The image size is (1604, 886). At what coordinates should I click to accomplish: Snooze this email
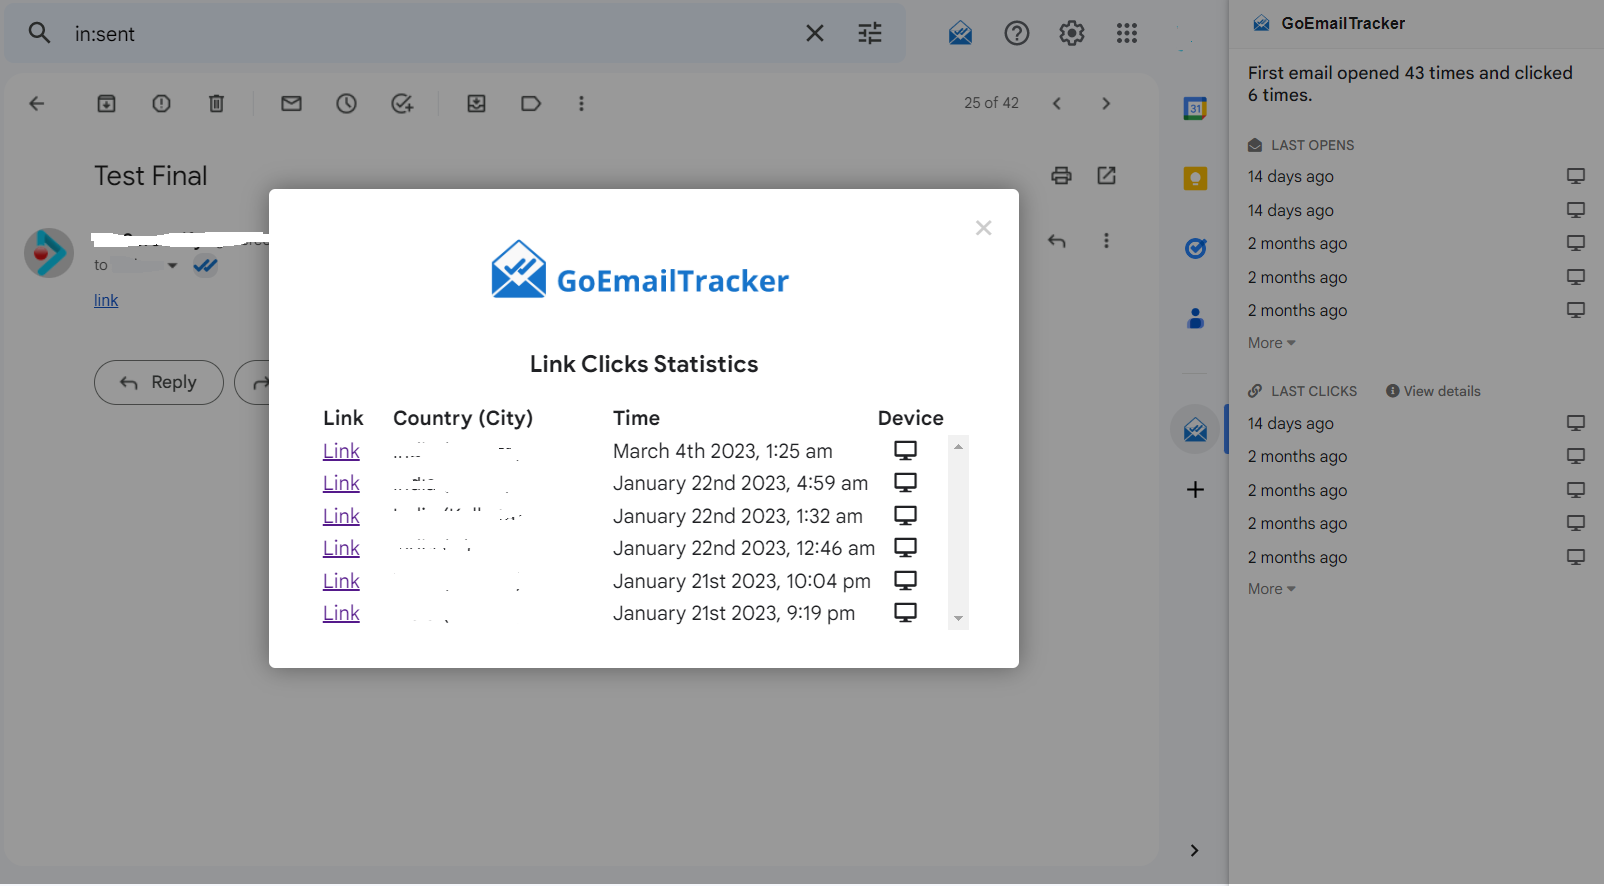(x=346, y=103)
